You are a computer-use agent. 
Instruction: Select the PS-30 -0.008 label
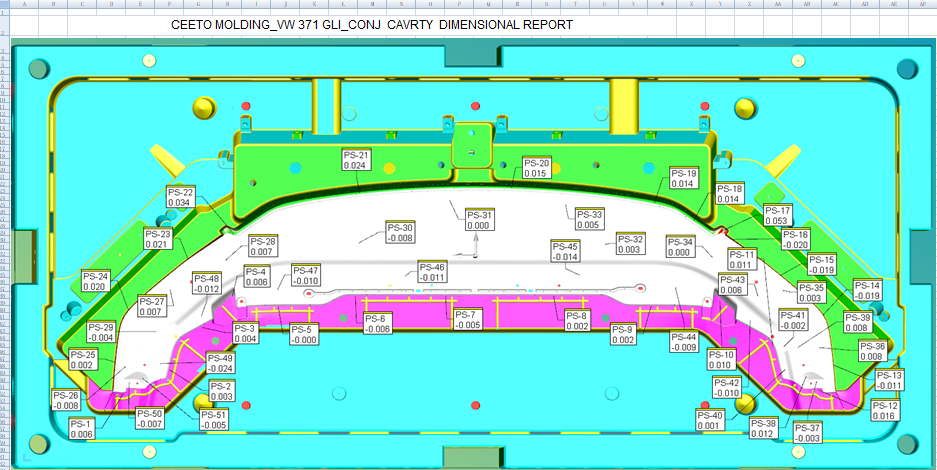(x=401, y=232)
